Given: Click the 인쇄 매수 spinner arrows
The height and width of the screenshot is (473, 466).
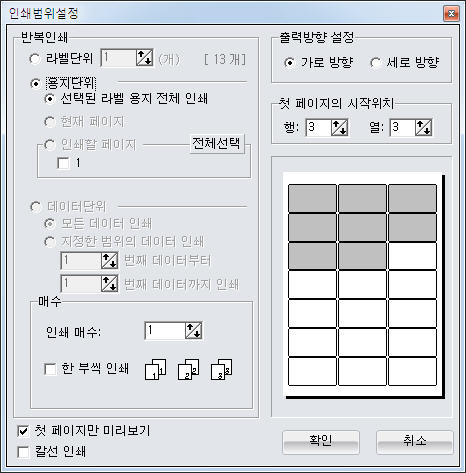Looking at the screenshot, I should [x=193, y=331].
